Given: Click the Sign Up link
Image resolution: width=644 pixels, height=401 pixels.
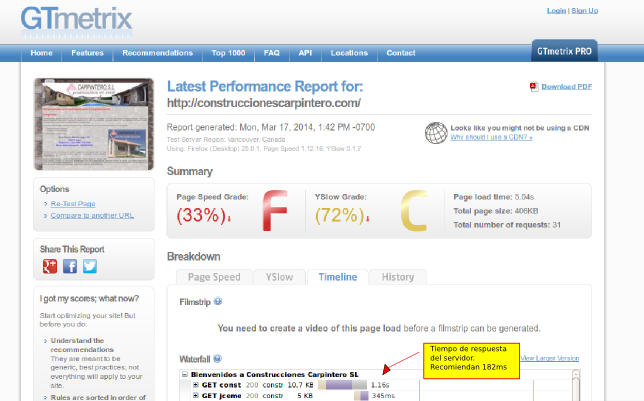Looking at the screenshot, I should point(584,11).
